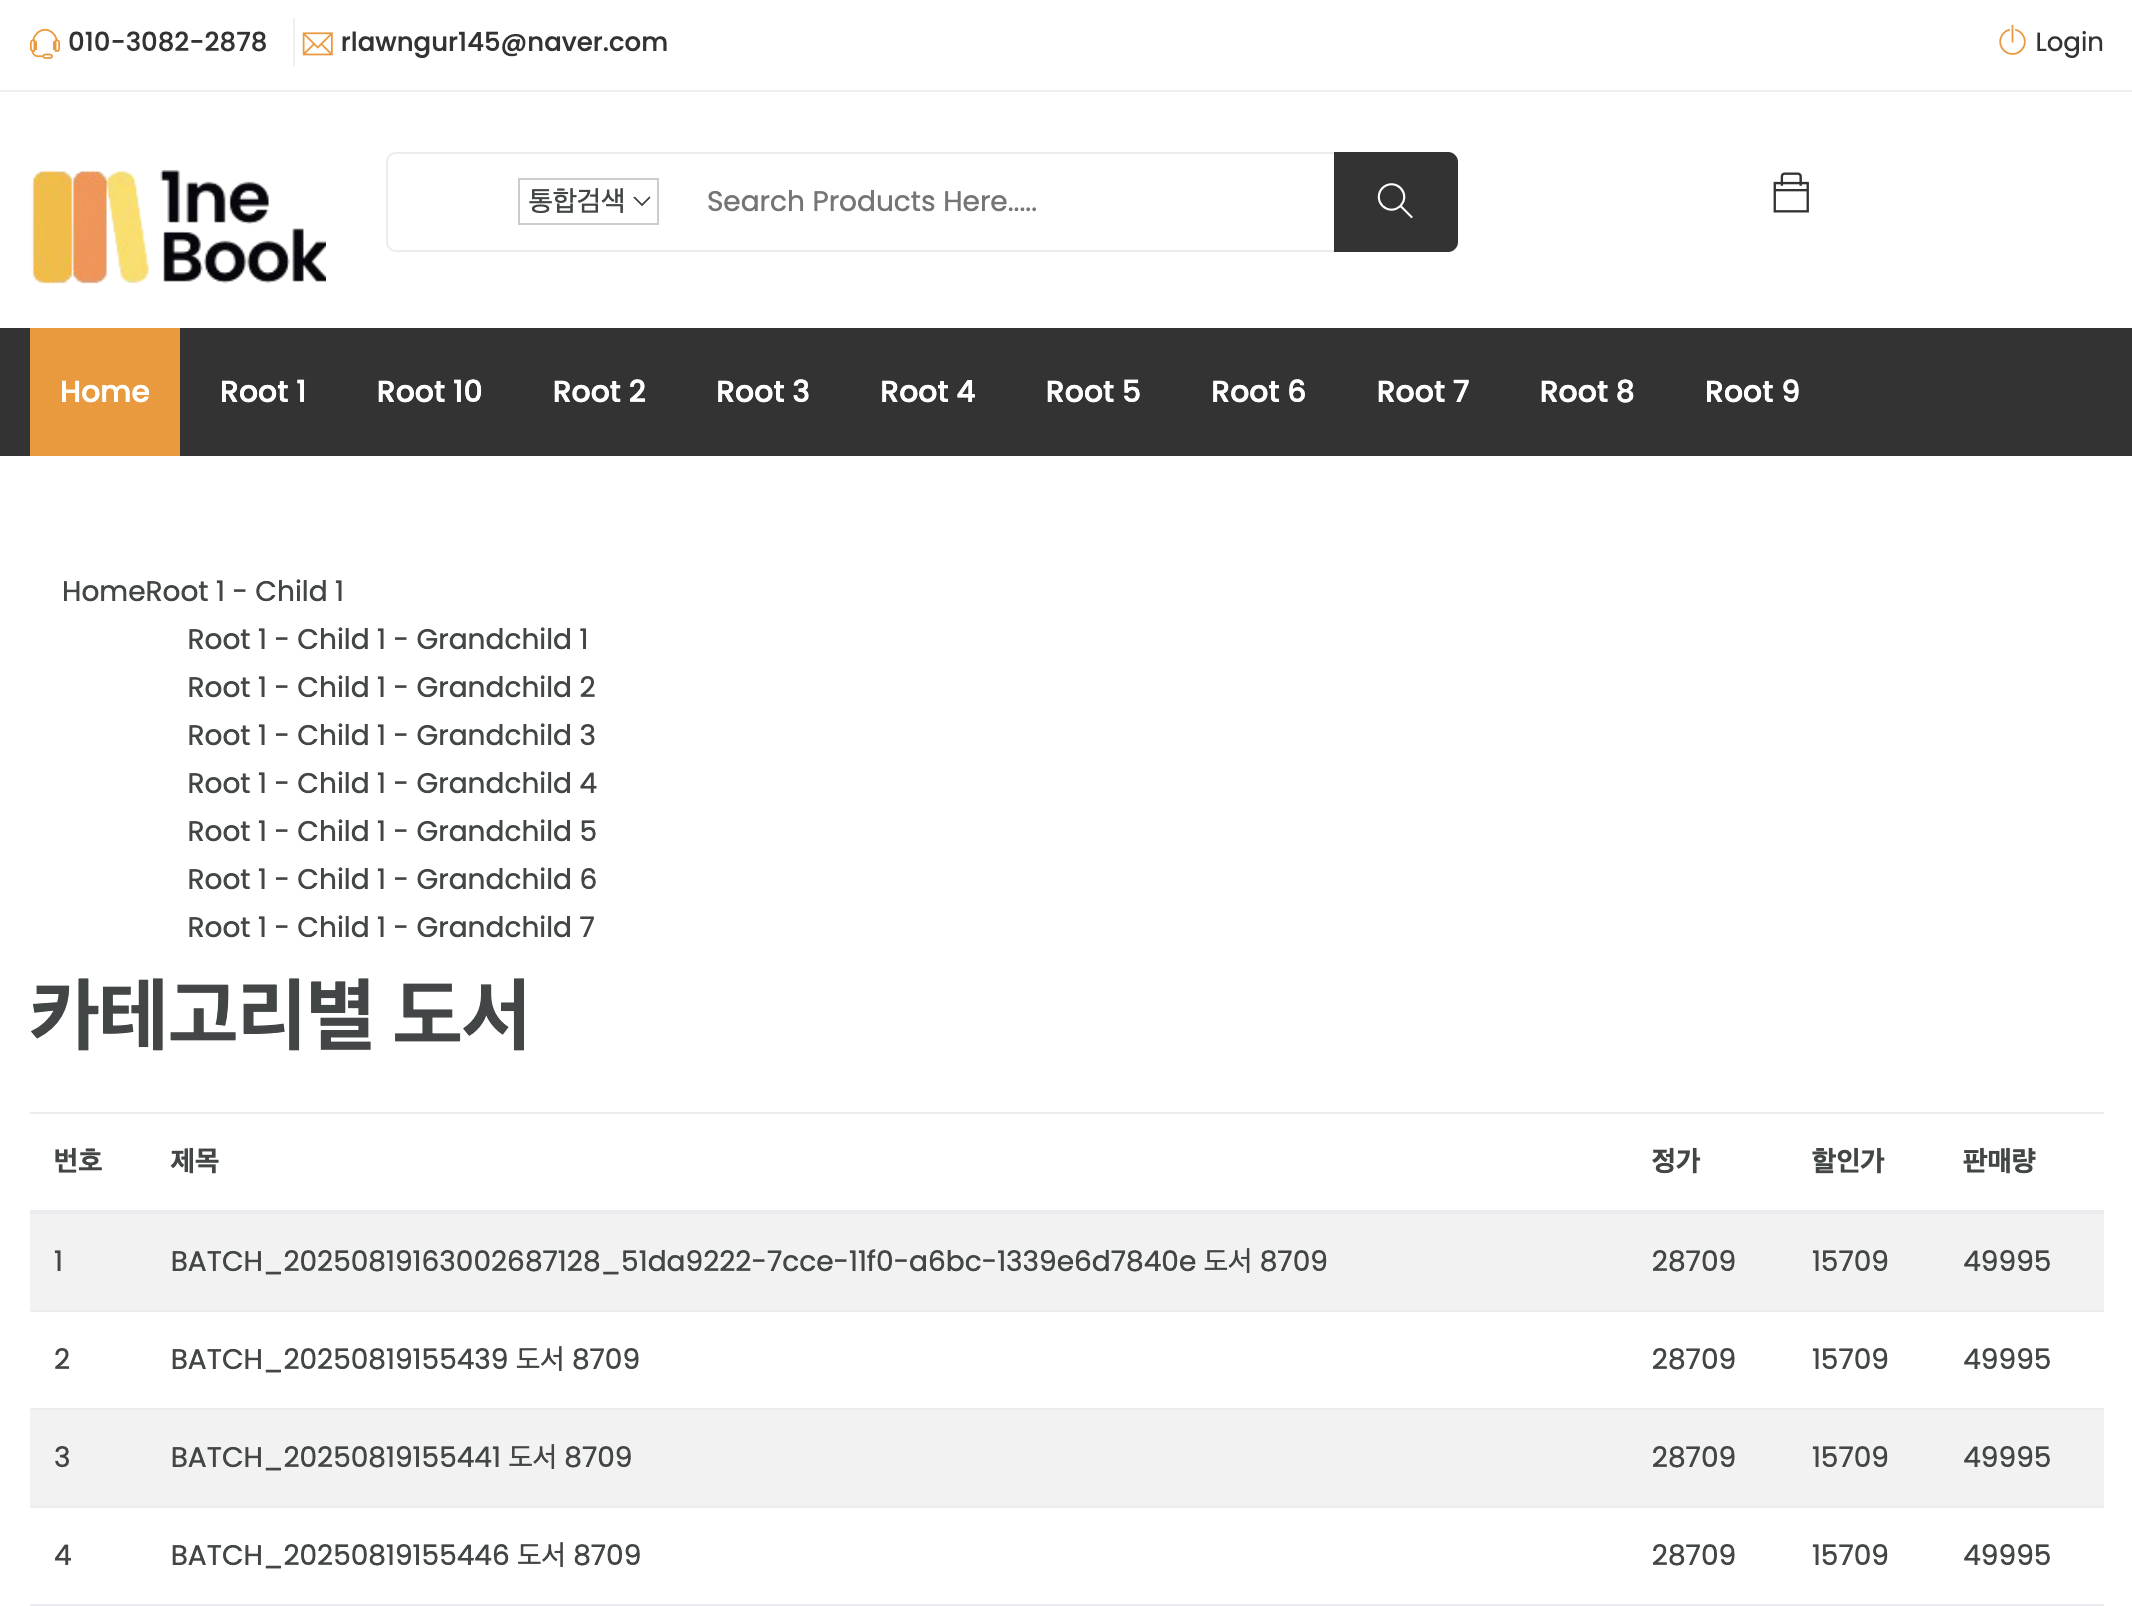Viewport: 2132px width, 1606px height.
Task: Click the Login power icon
Action: (x=2011, y=41)
